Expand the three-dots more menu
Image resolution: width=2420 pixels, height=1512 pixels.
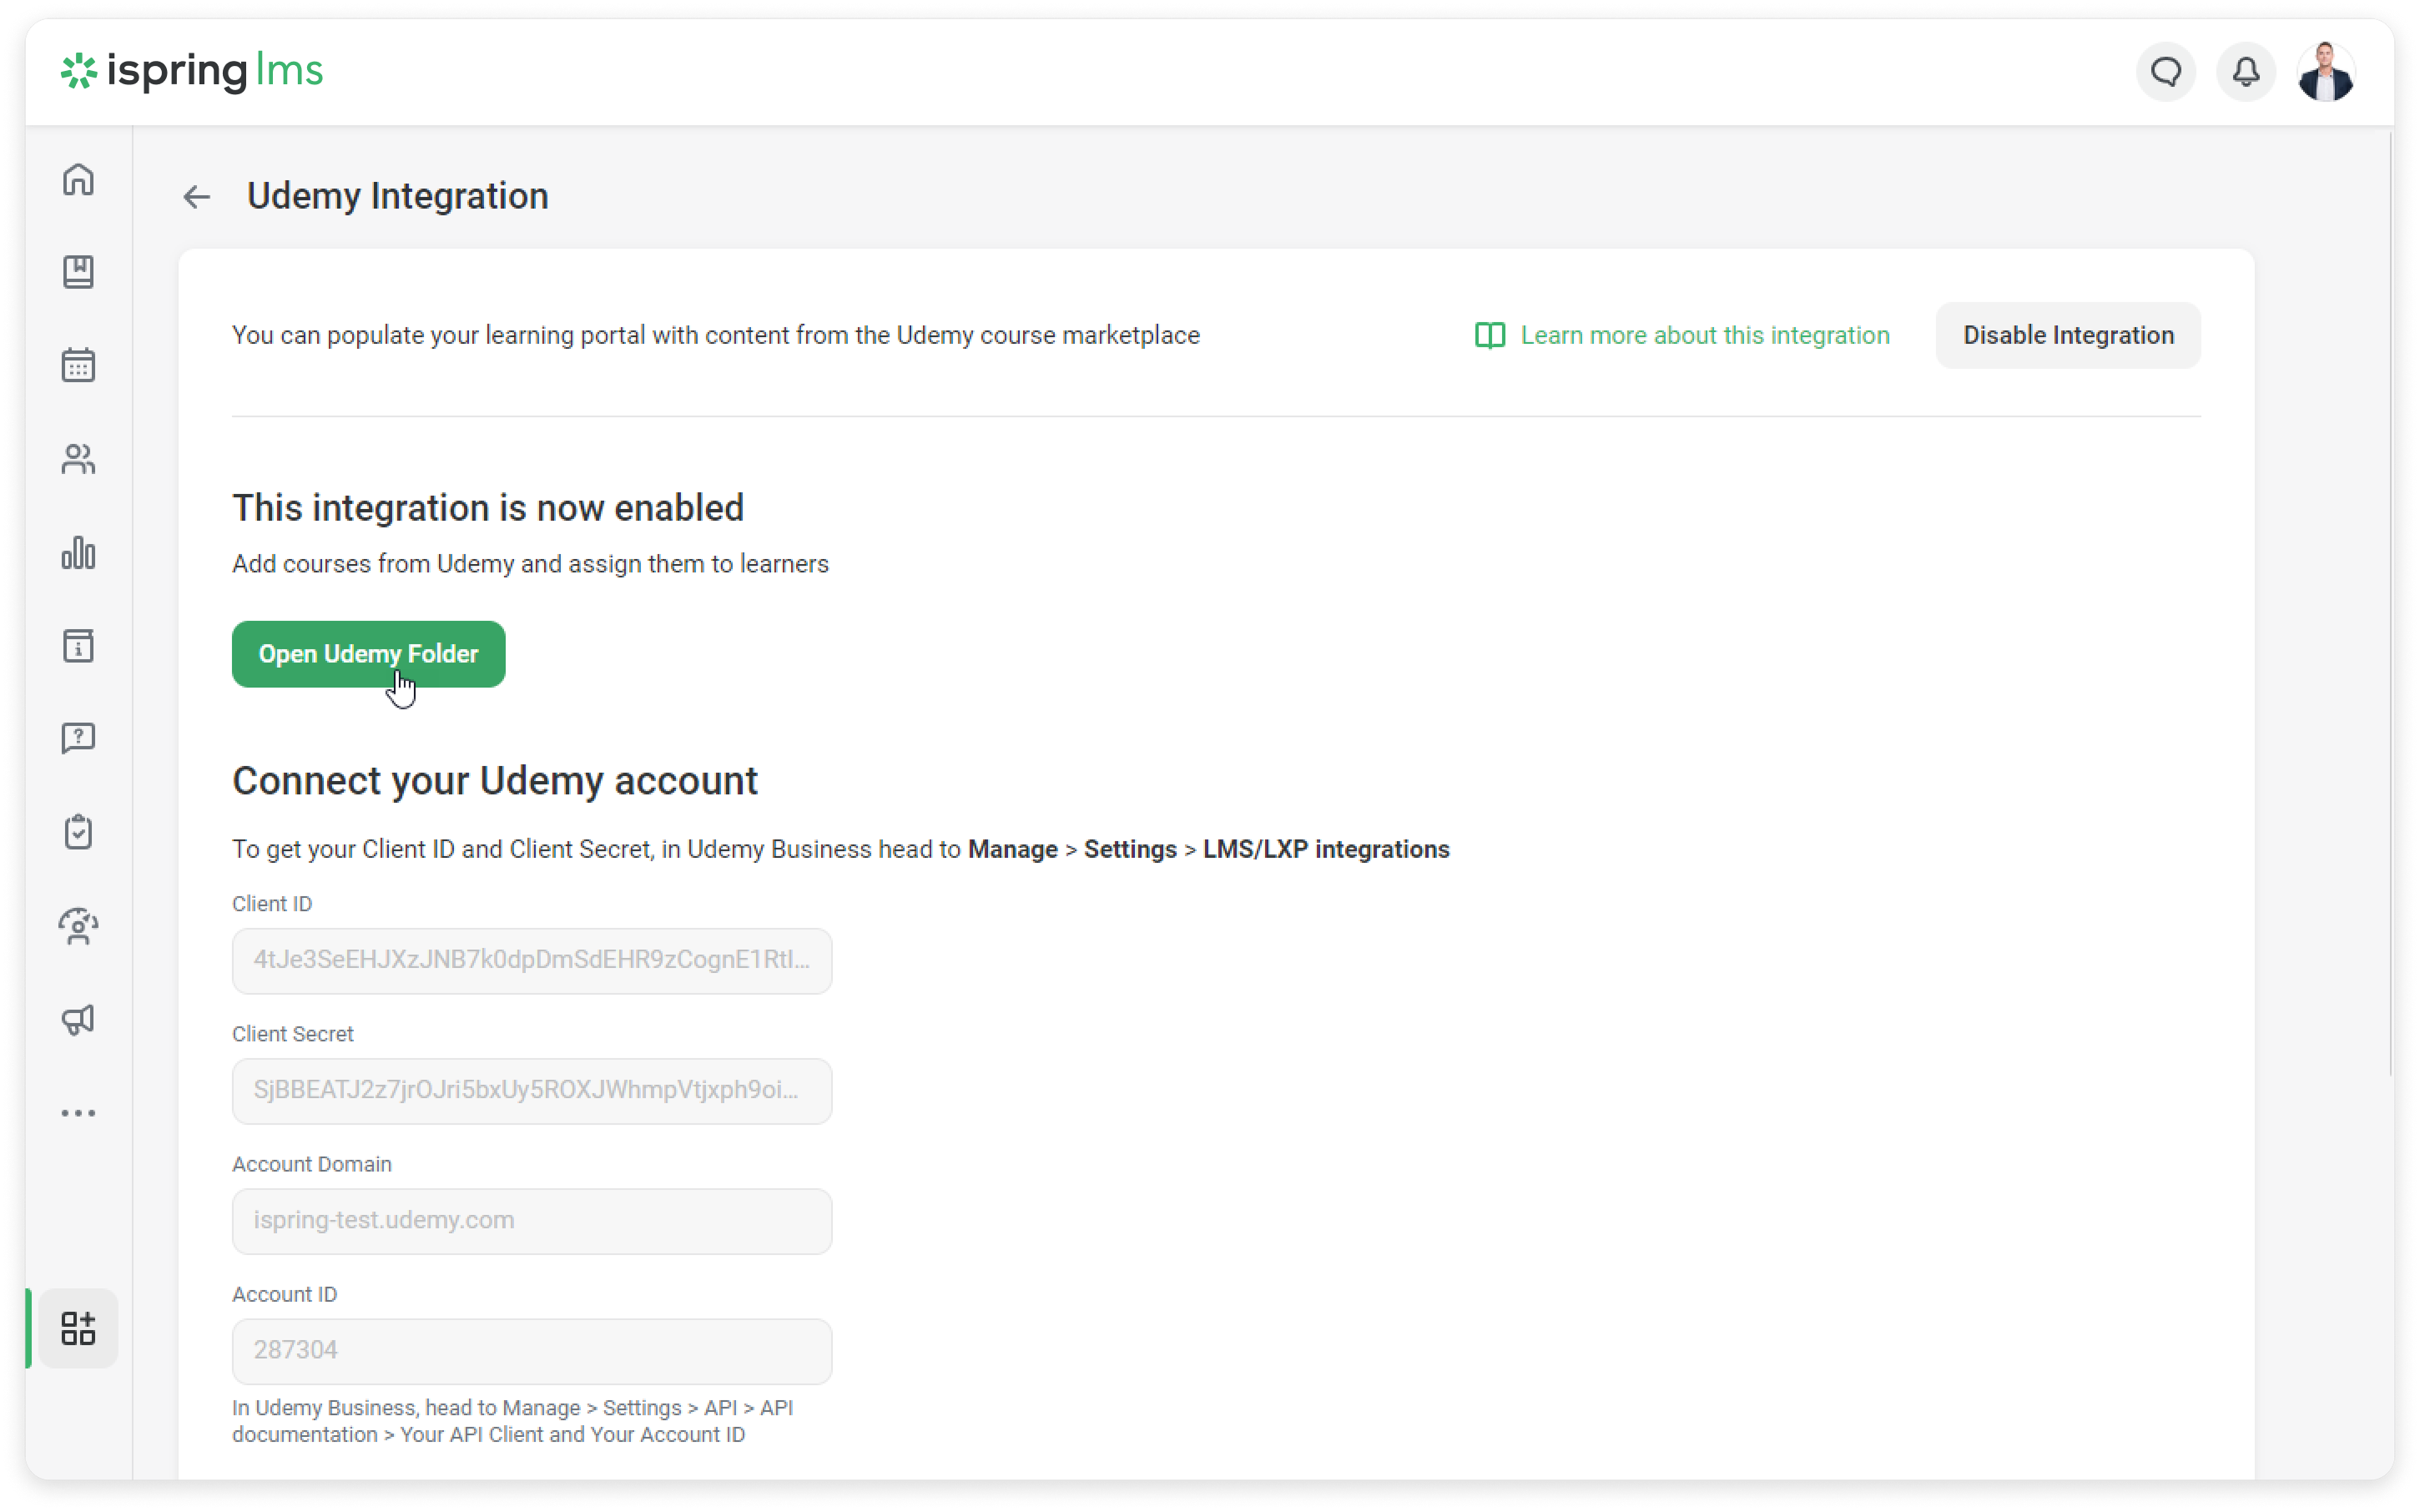[x=78, y=1113]
